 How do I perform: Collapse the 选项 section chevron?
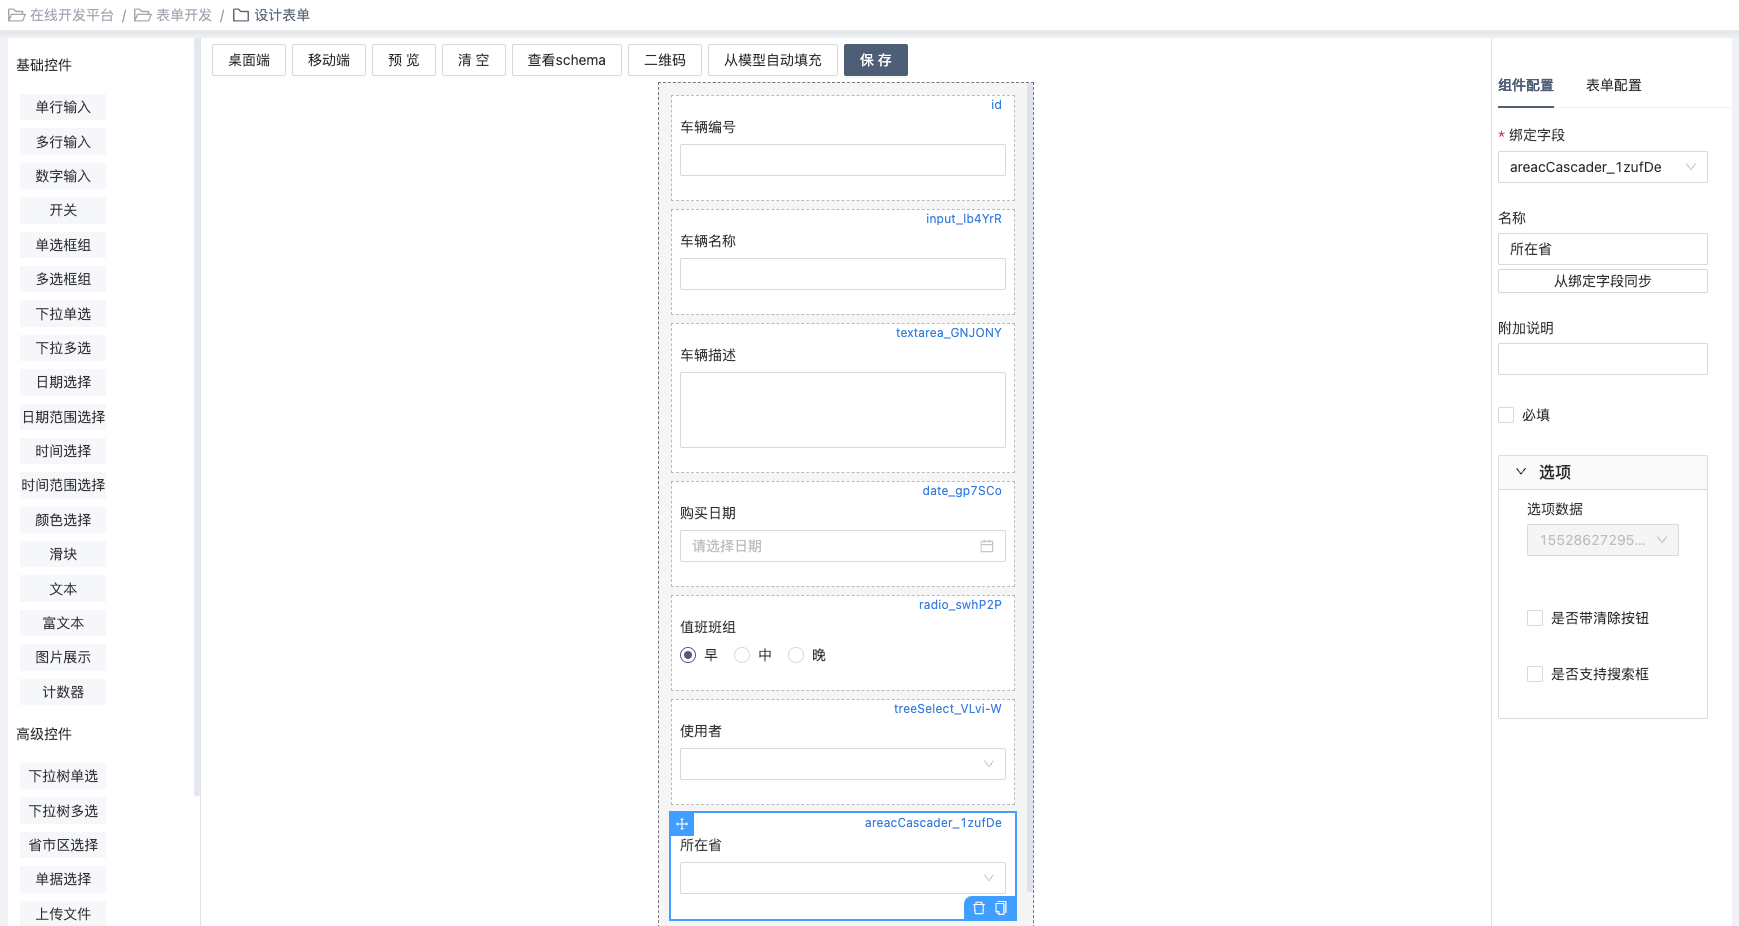1521,472
